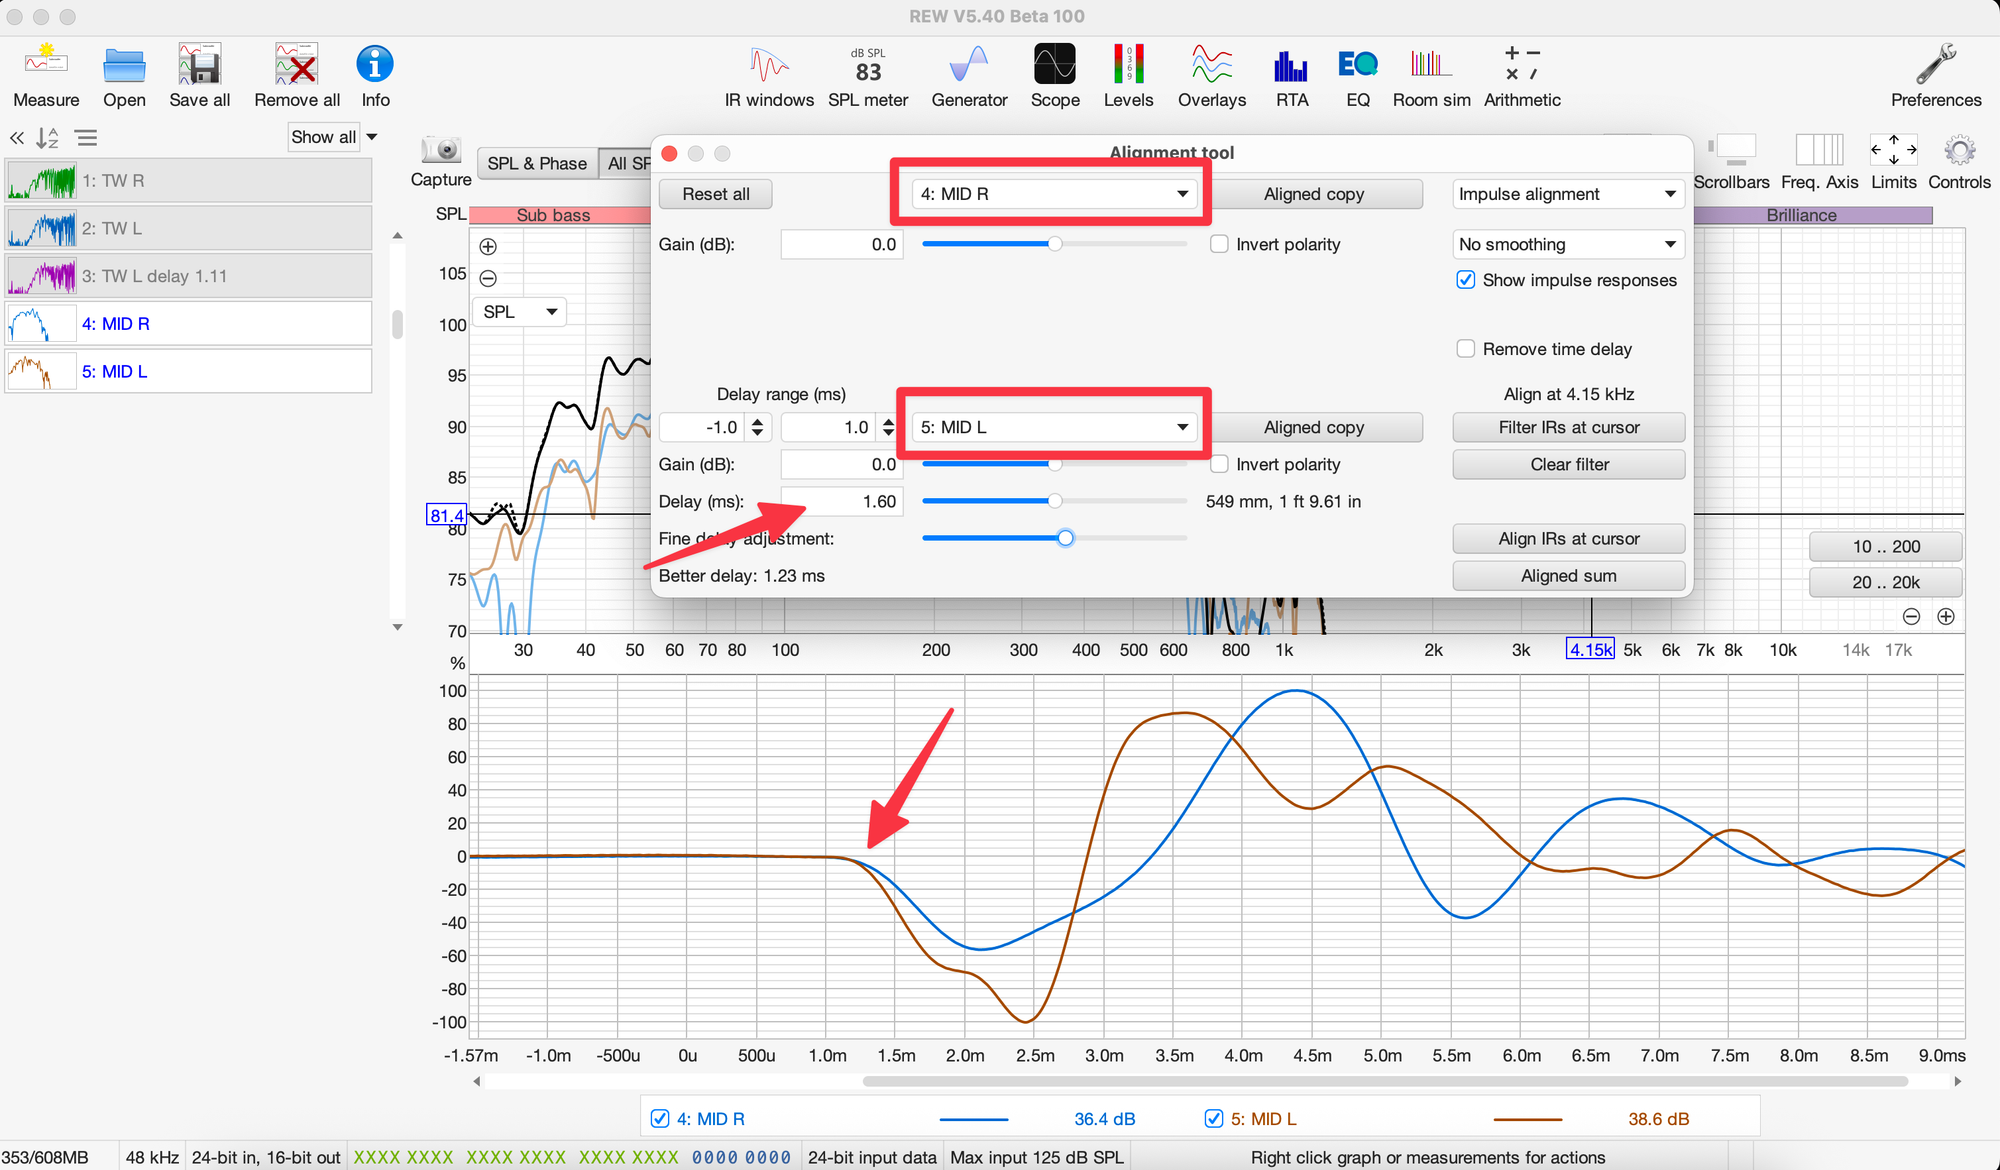Image resolution: width=2000 pixels, height=1170 pixels.
Task: Open the Scope tool
Action: (1054, 66)
